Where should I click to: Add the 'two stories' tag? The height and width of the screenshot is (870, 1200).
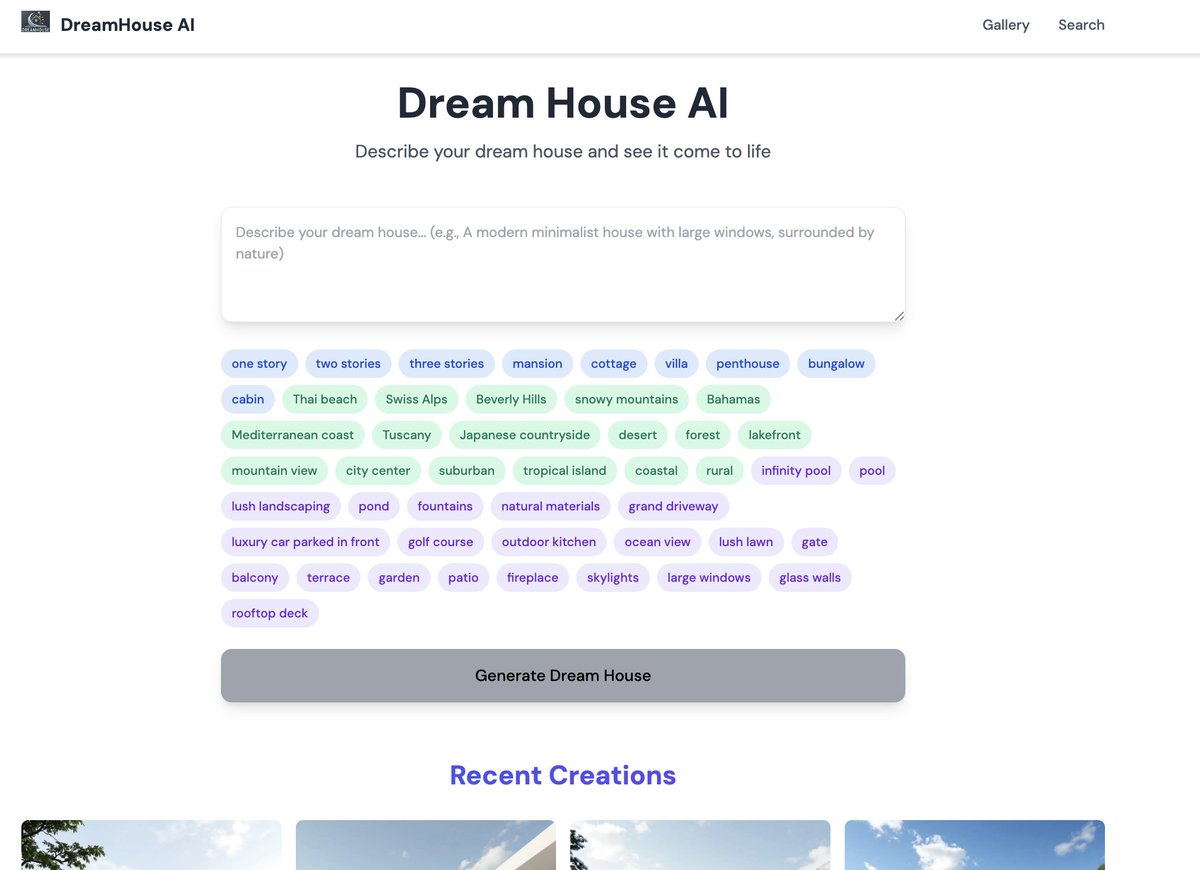tap(348, 364)
